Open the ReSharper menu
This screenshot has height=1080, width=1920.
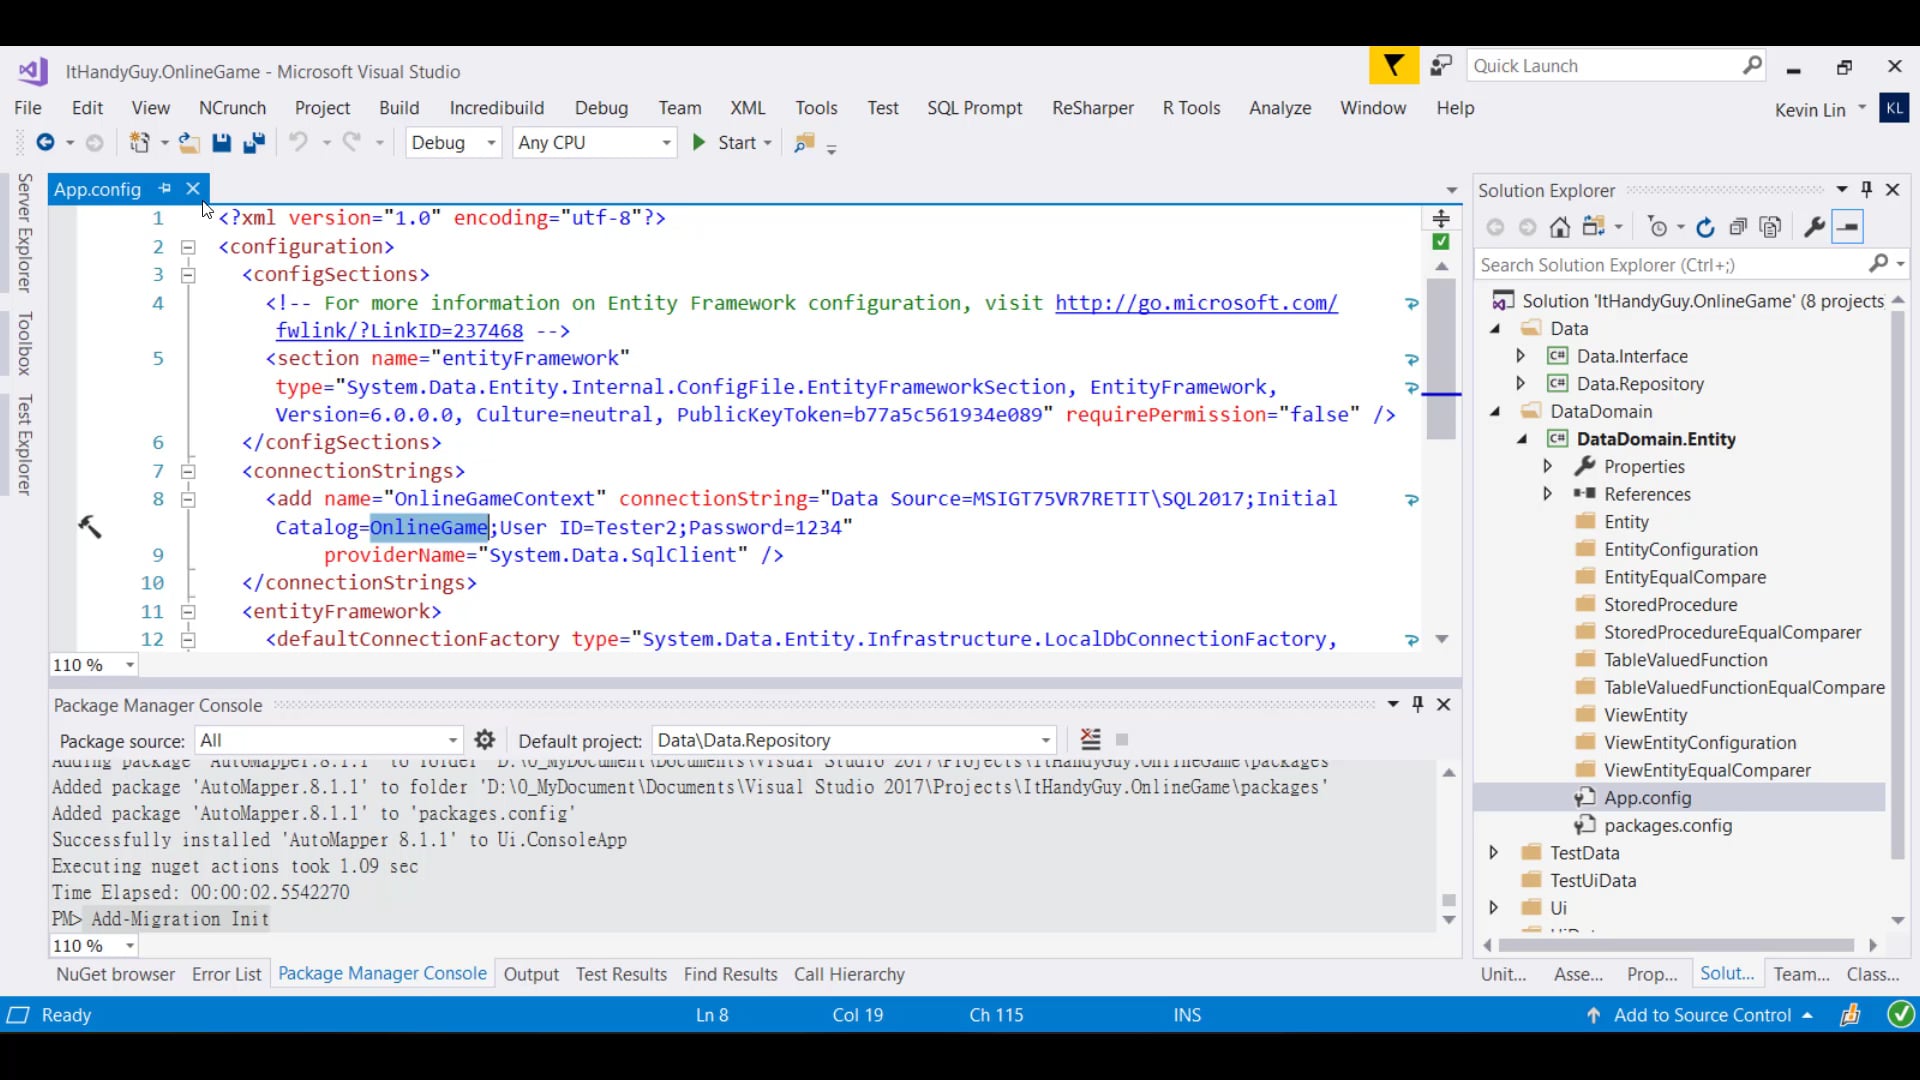pyautogui.click(x=1092, y=108)
